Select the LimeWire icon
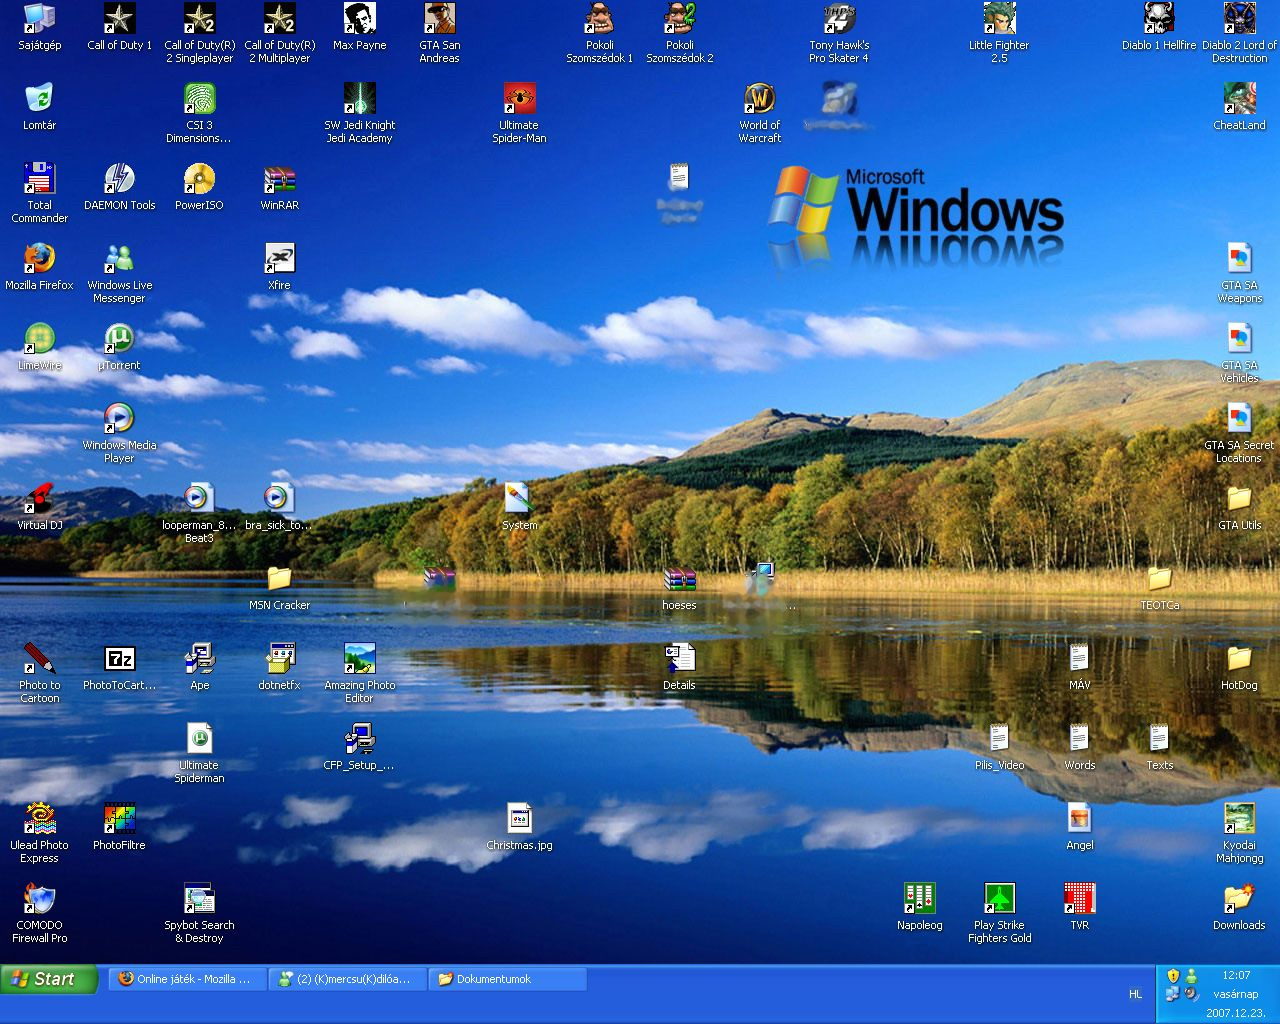1280x1024 pixels. point(39,348)
